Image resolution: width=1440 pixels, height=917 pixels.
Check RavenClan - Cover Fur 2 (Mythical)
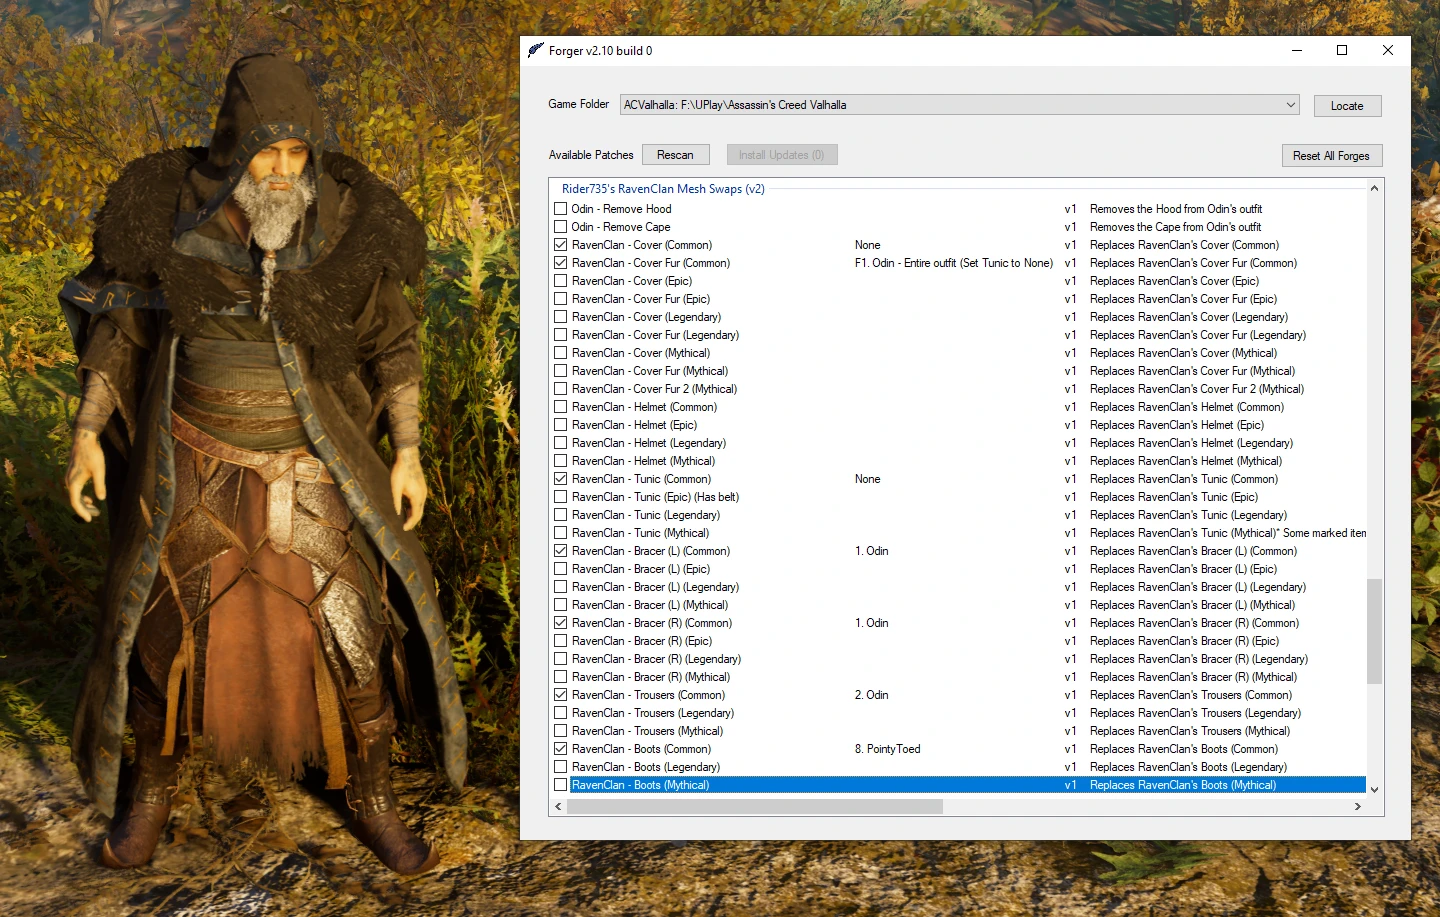[x=561, y=389]
